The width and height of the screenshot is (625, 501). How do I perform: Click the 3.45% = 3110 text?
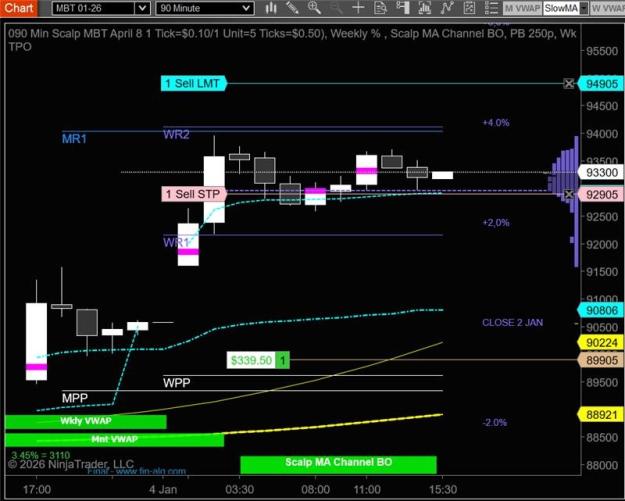40,455
